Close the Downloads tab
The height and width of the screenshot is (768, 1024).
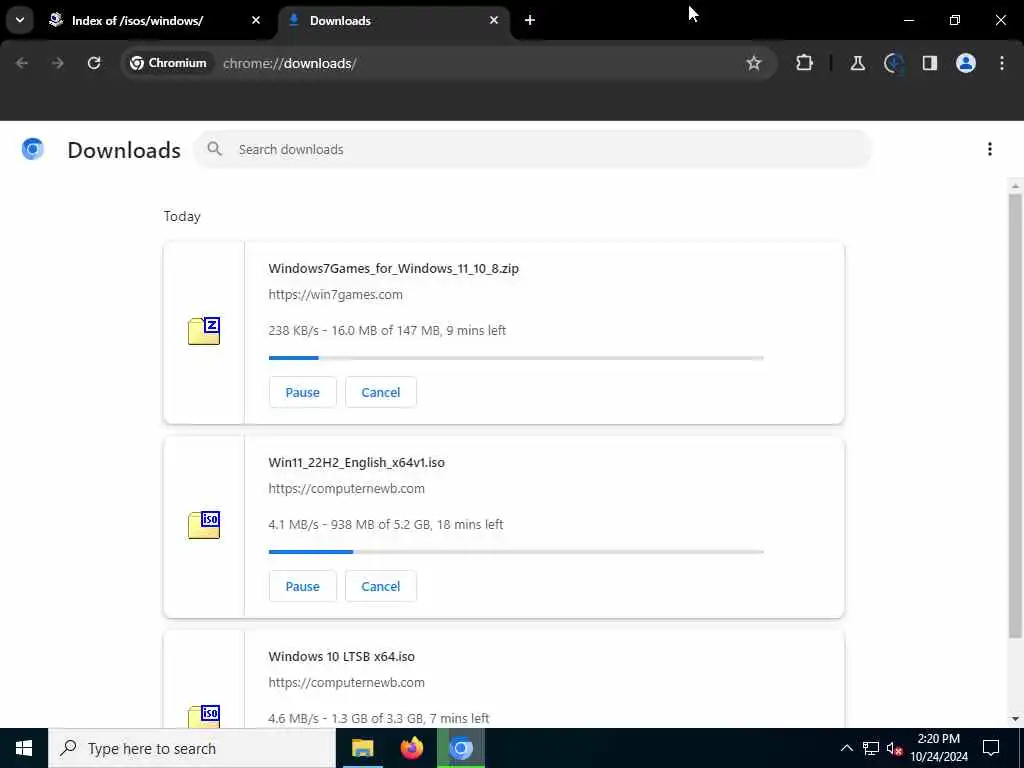pyautogui.click(x=494, y=20)
